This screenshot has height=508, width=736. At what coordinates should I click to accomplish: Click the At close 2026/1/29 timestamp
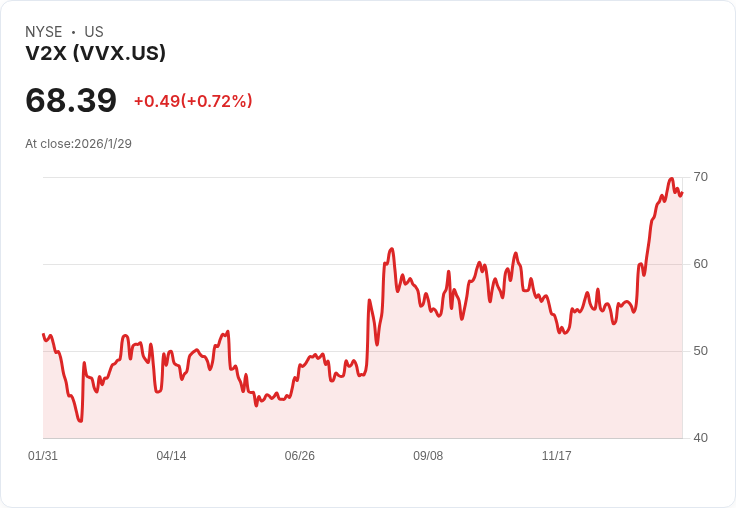click(x=78, y=144)
